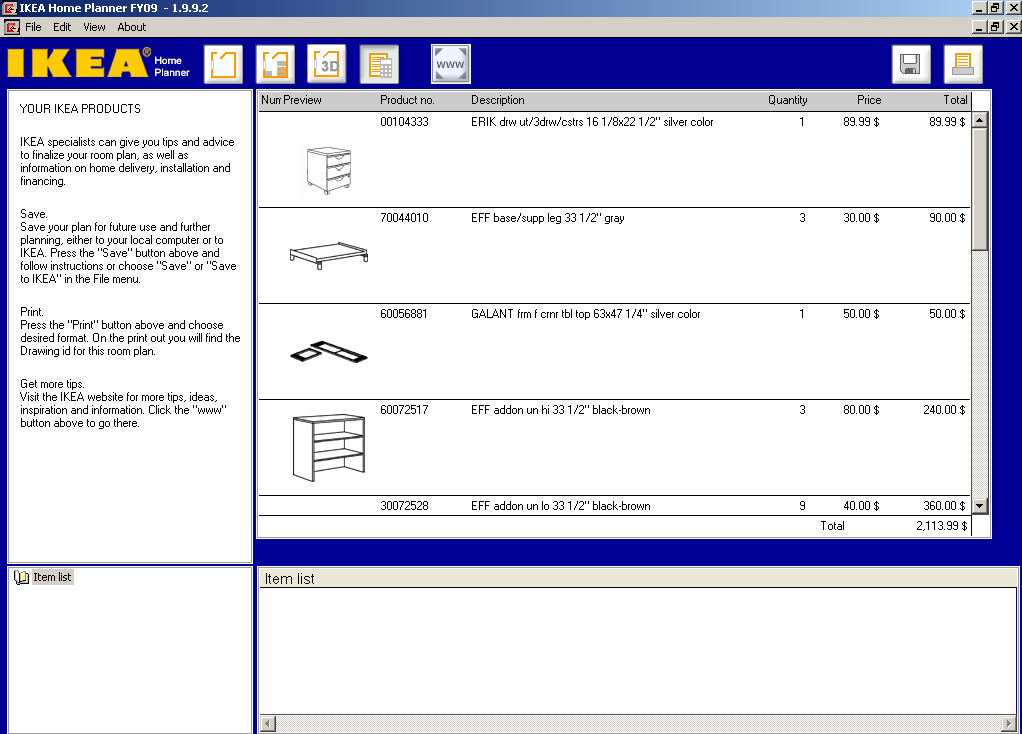Click the EFF addon high shelf thumbnail

(x=328, y=447)
